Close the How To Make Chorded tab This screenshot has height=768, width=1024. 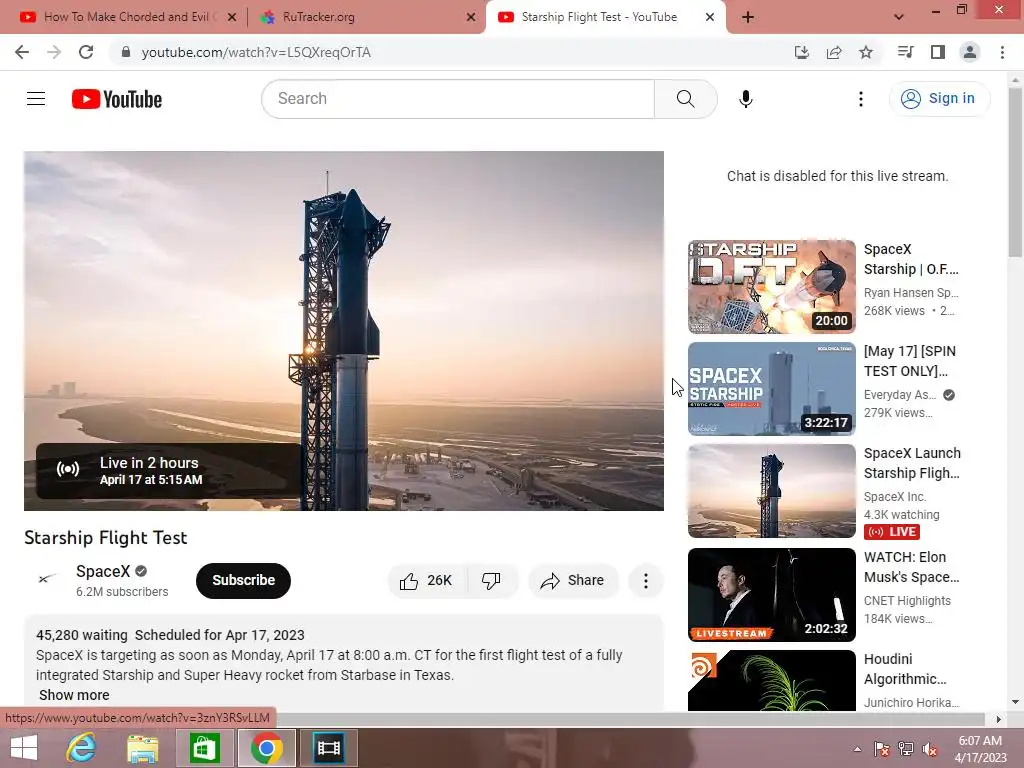(x=232, y=17)
